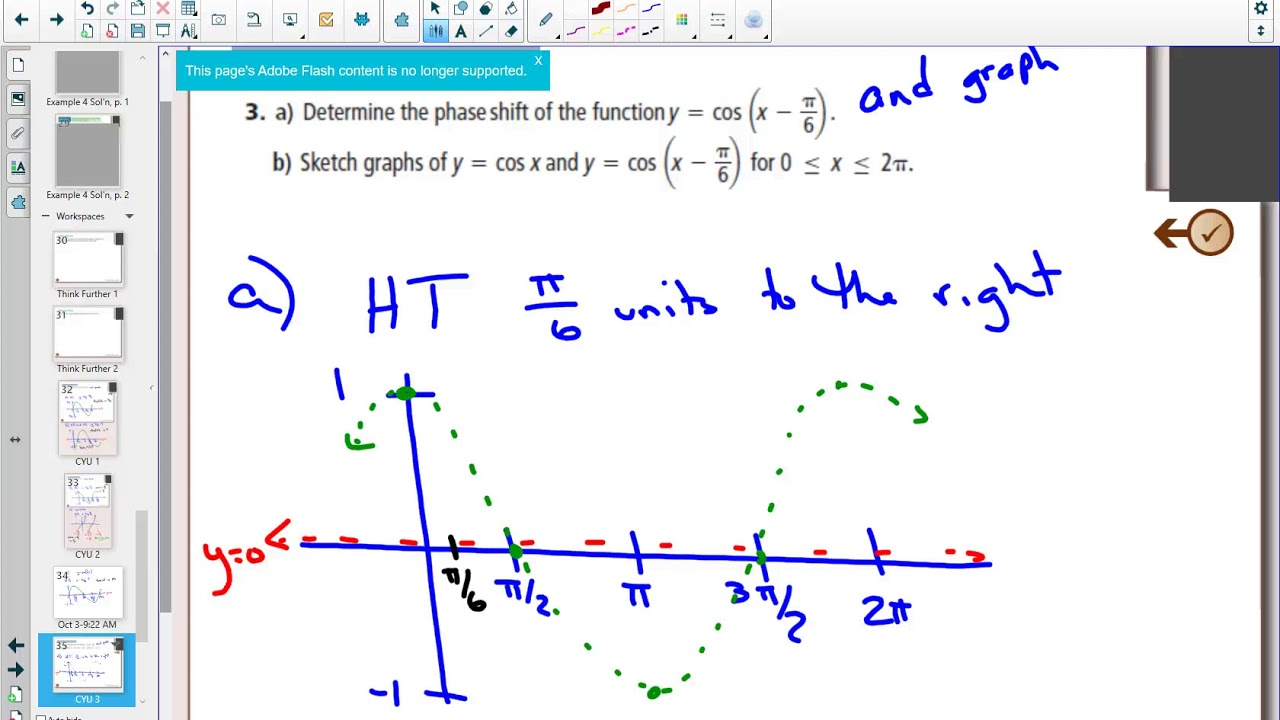Image resolution: width=1280 pixels, height=720 pixels.
Task: Select the Line tool
Action: [x=486, y=31]
